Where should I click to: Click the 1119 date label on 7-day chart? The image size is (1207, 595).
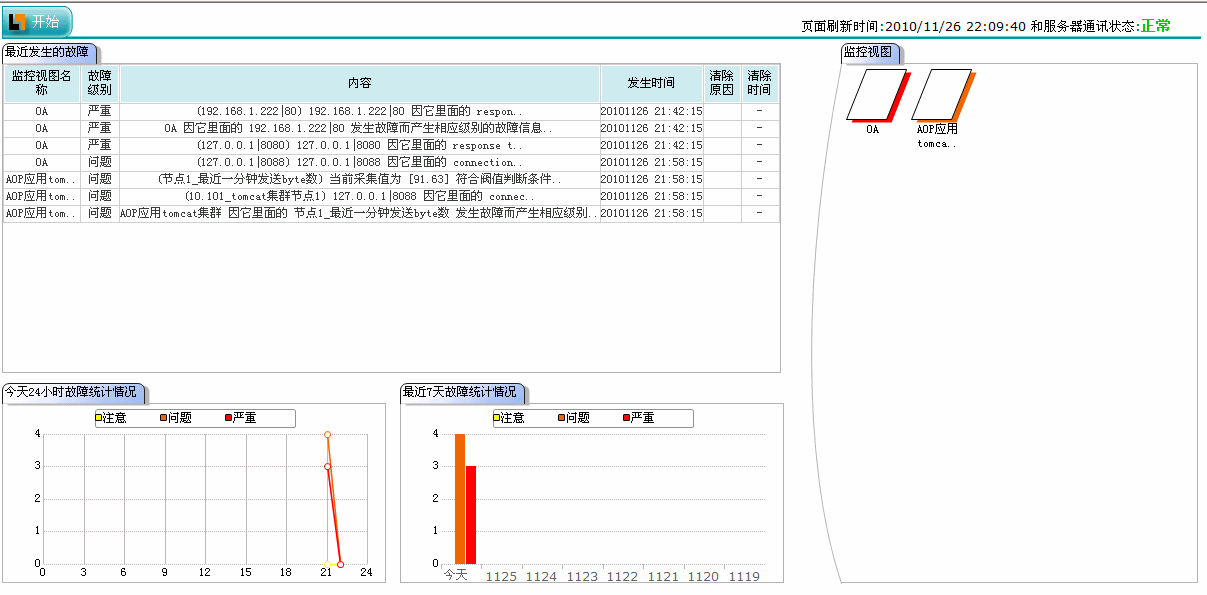coord(743,576)
